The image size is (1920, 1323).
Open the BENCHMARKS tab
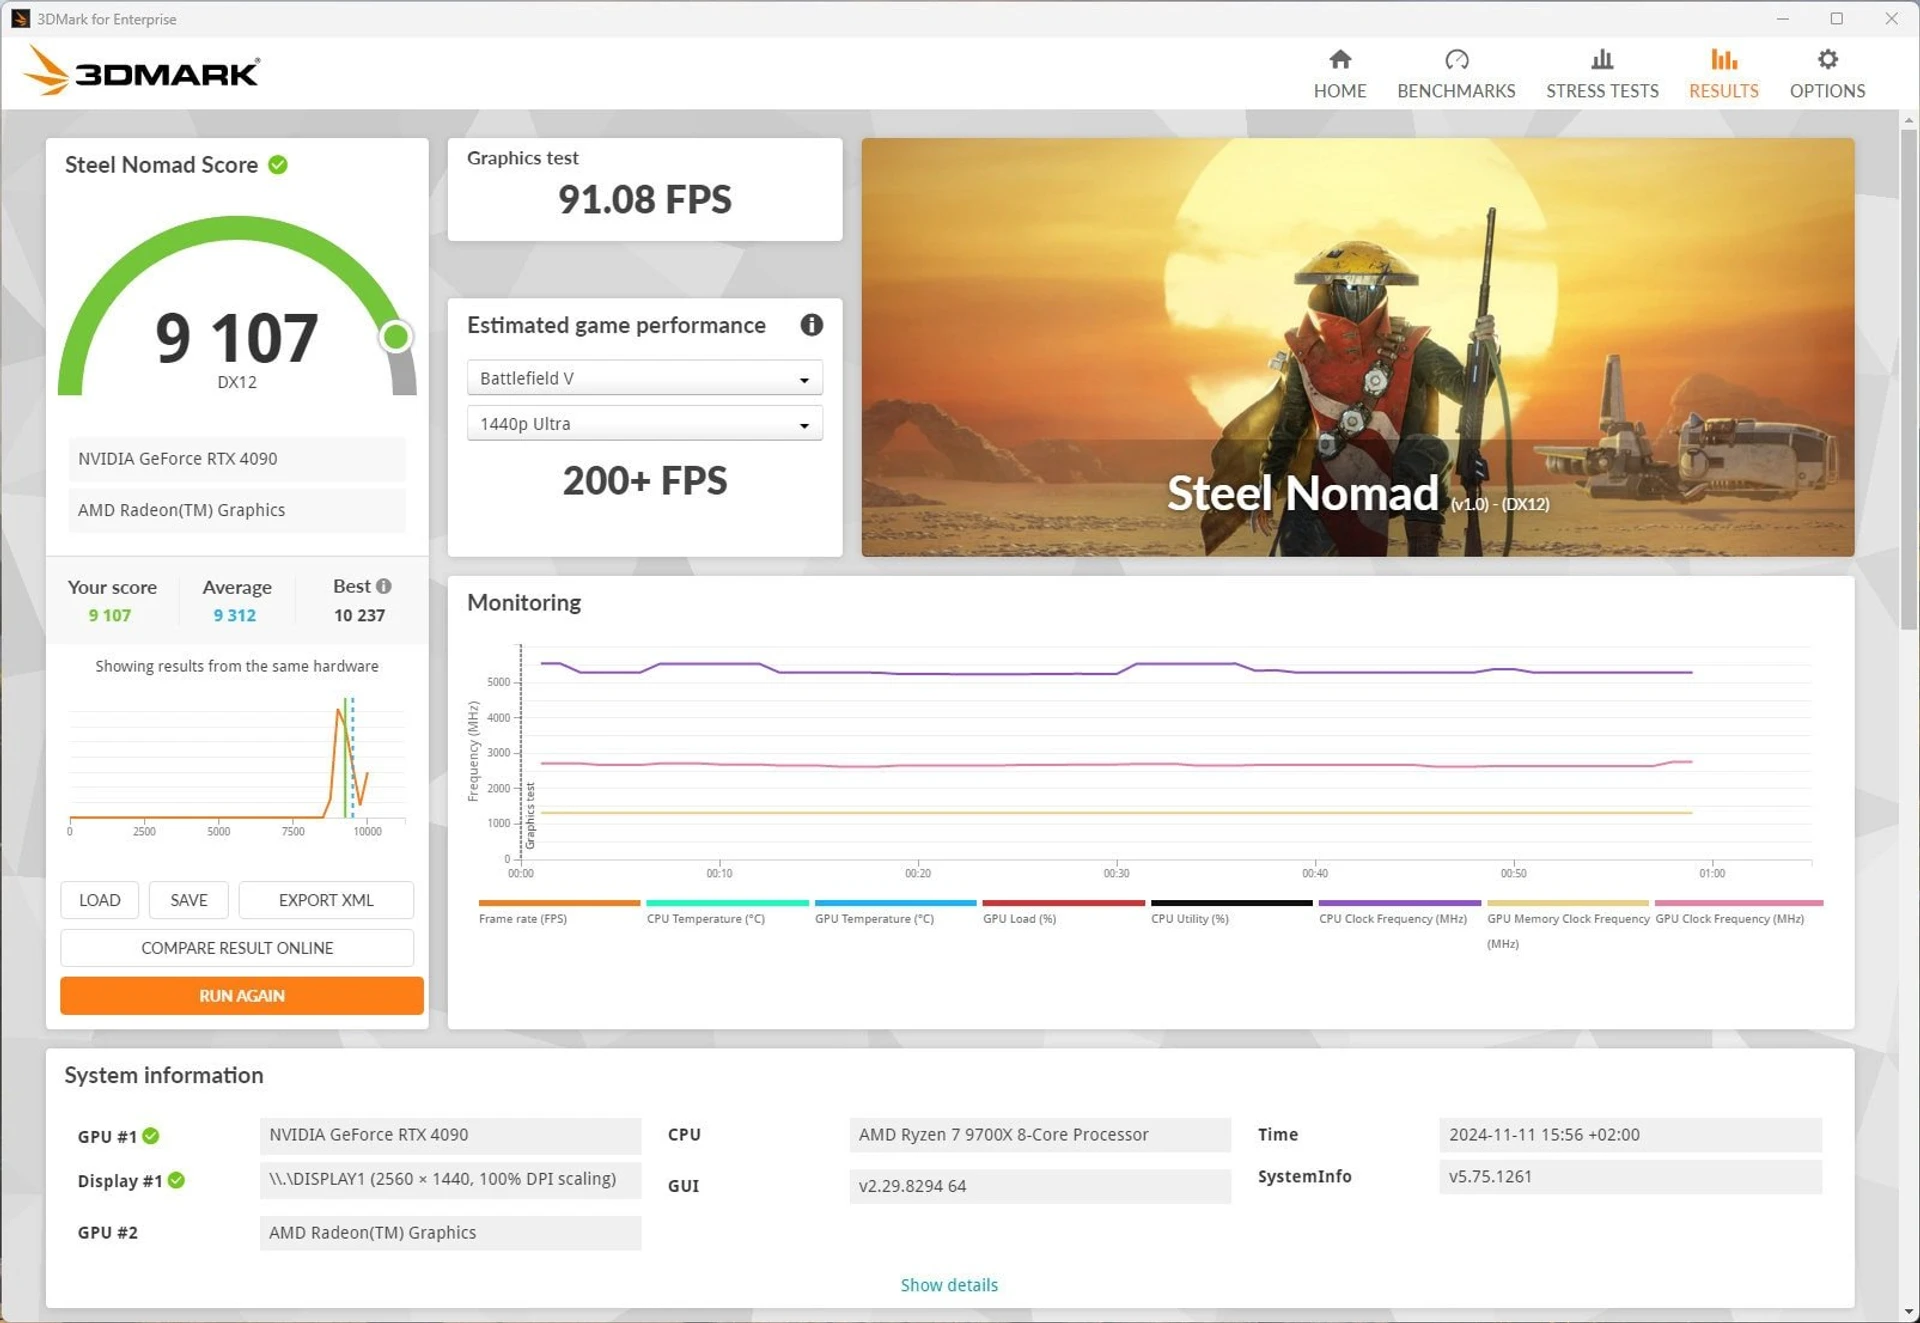1456,75
